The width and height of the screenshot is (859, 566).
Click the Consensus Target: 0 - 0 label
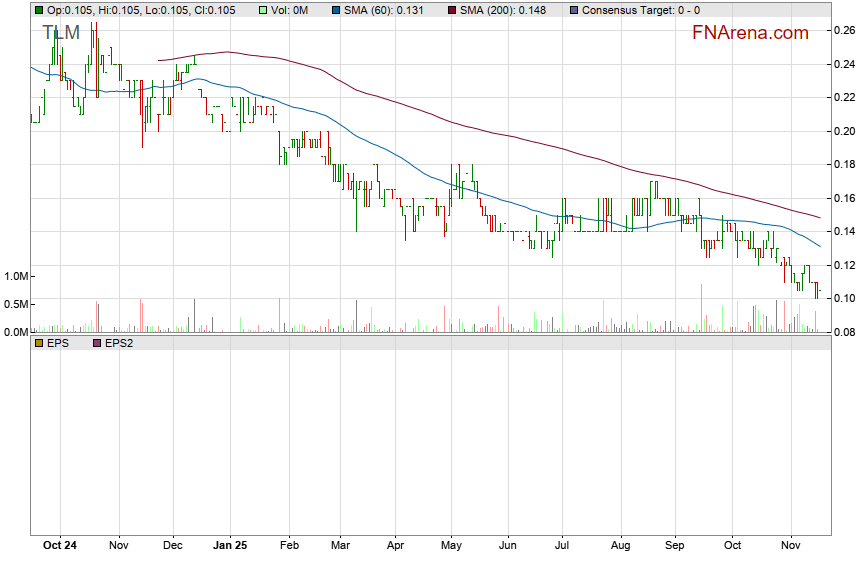point(640,10)
